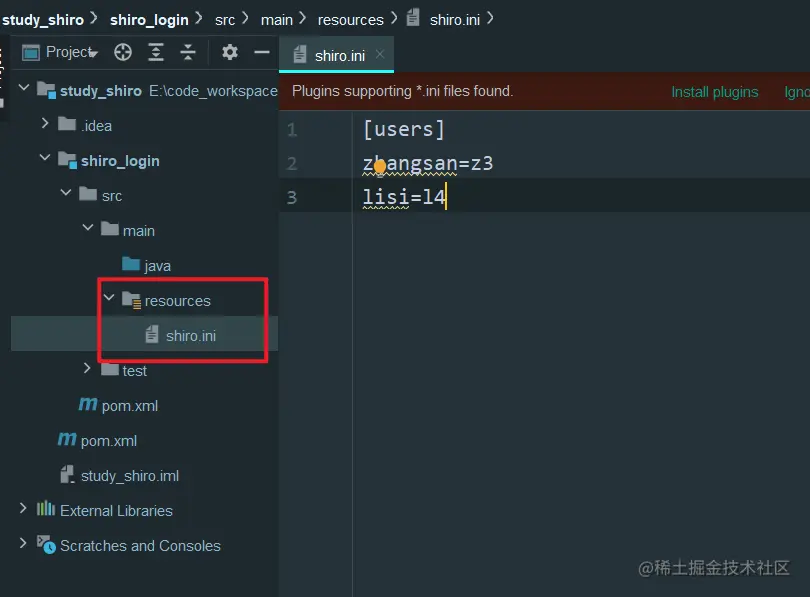Select the java folder in tree
The width and height of the screenshot is (810, 597).
[x=158, y=265]
